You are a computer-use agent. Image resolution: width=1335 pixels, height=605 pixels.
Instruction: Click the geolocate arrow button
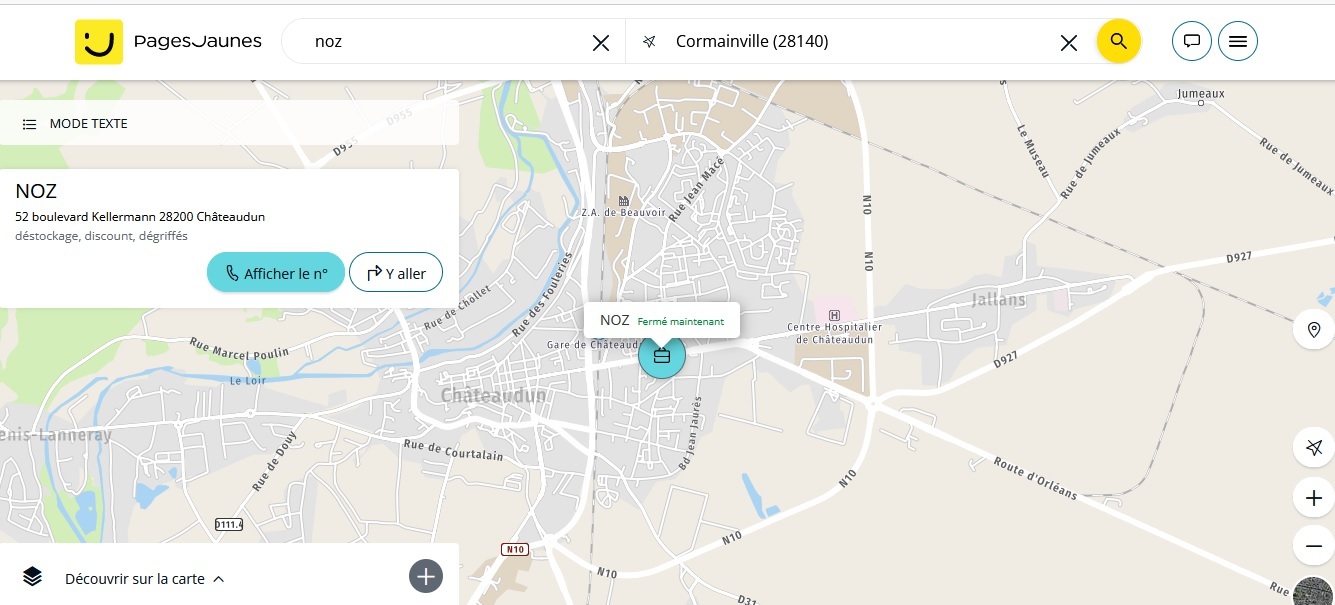(1313, 447)
